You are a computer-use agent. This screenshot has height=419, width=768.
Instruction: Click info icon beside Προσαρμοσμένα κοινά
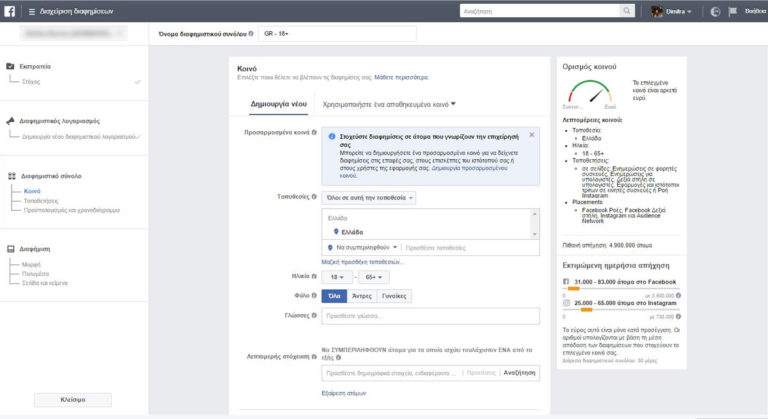pyautogui.click(x=314, y=132)
